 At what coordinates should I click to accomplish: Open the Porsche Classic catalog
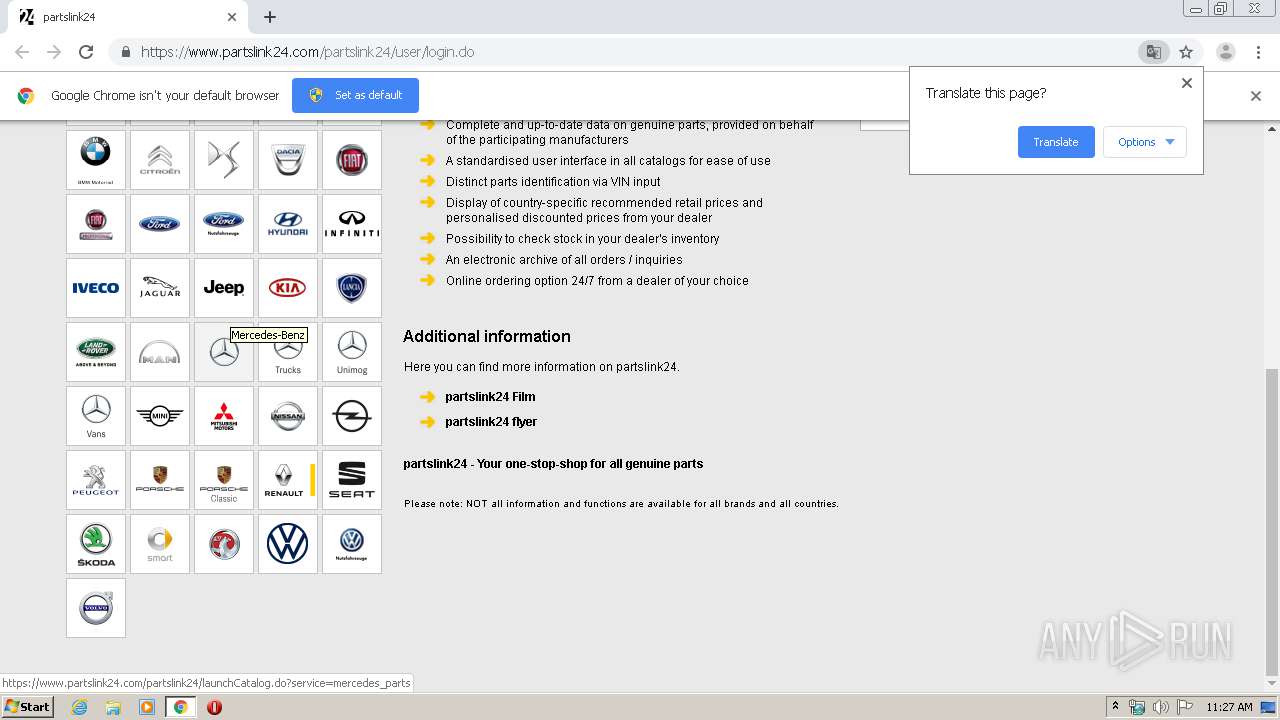pos(224,480)
